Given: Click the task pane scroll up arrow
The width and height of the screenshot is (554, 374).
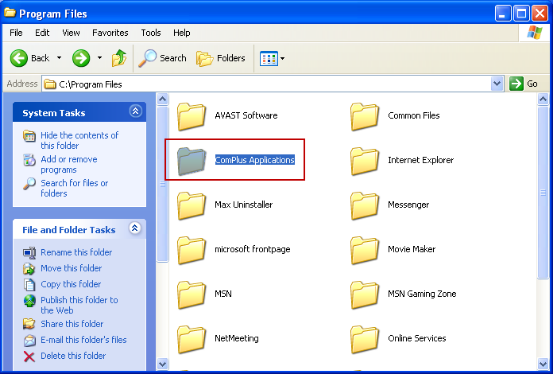Looking at the screenshot, I should click(x=163, y=99).
